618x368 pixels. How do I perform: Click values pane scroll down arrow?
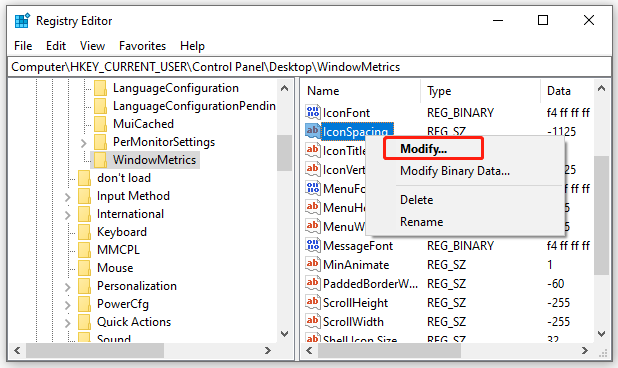point(601,334)
